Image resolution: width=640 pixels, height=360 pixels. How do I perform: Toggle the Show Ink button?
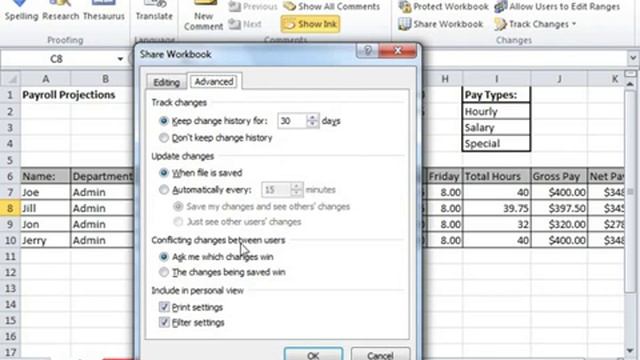(x=310, y=24)
